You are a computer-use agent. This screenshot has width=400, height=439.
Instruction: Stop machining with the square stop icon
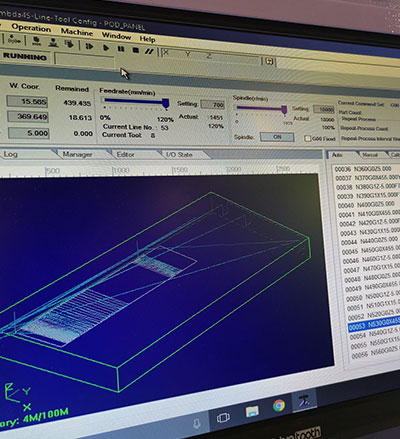(135, 50)
